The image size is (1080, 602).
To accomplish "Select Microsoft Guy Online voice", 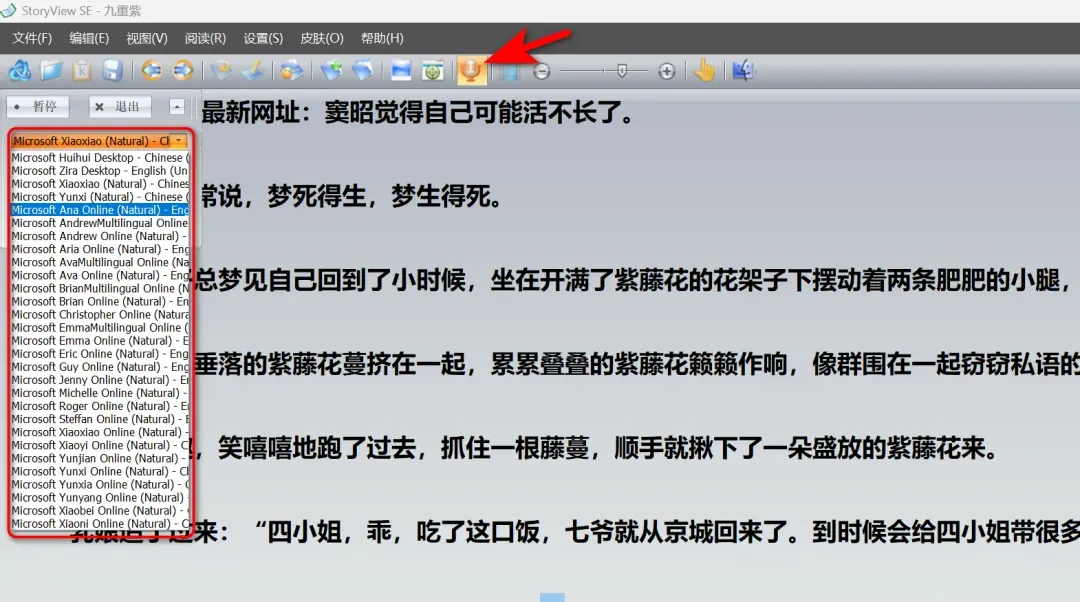I will pyautogui.click(x=100, y=367).
